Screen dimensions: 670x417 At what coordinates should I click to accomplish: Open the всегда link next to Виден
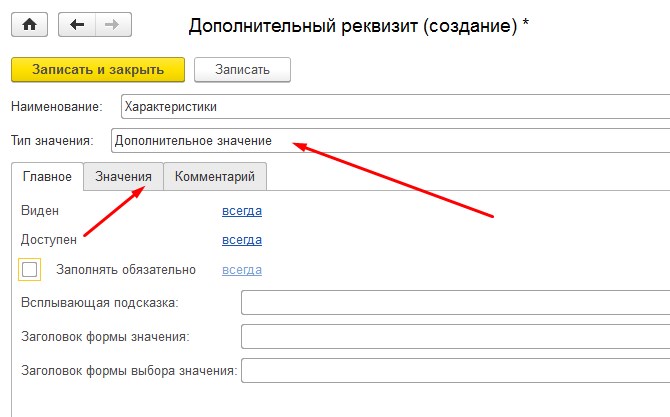click(x=242, y=211)
